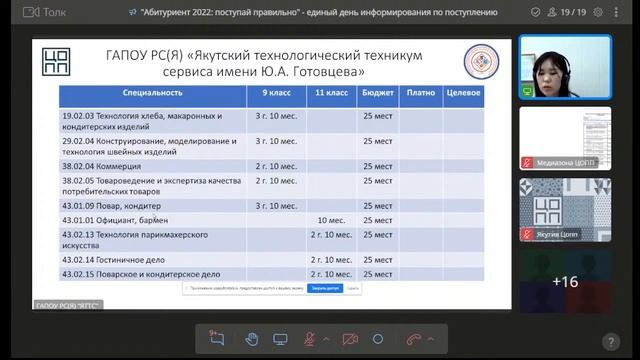Show the +16 additional participants
This screenshot has height=360, width=640.
coord(565,281)
